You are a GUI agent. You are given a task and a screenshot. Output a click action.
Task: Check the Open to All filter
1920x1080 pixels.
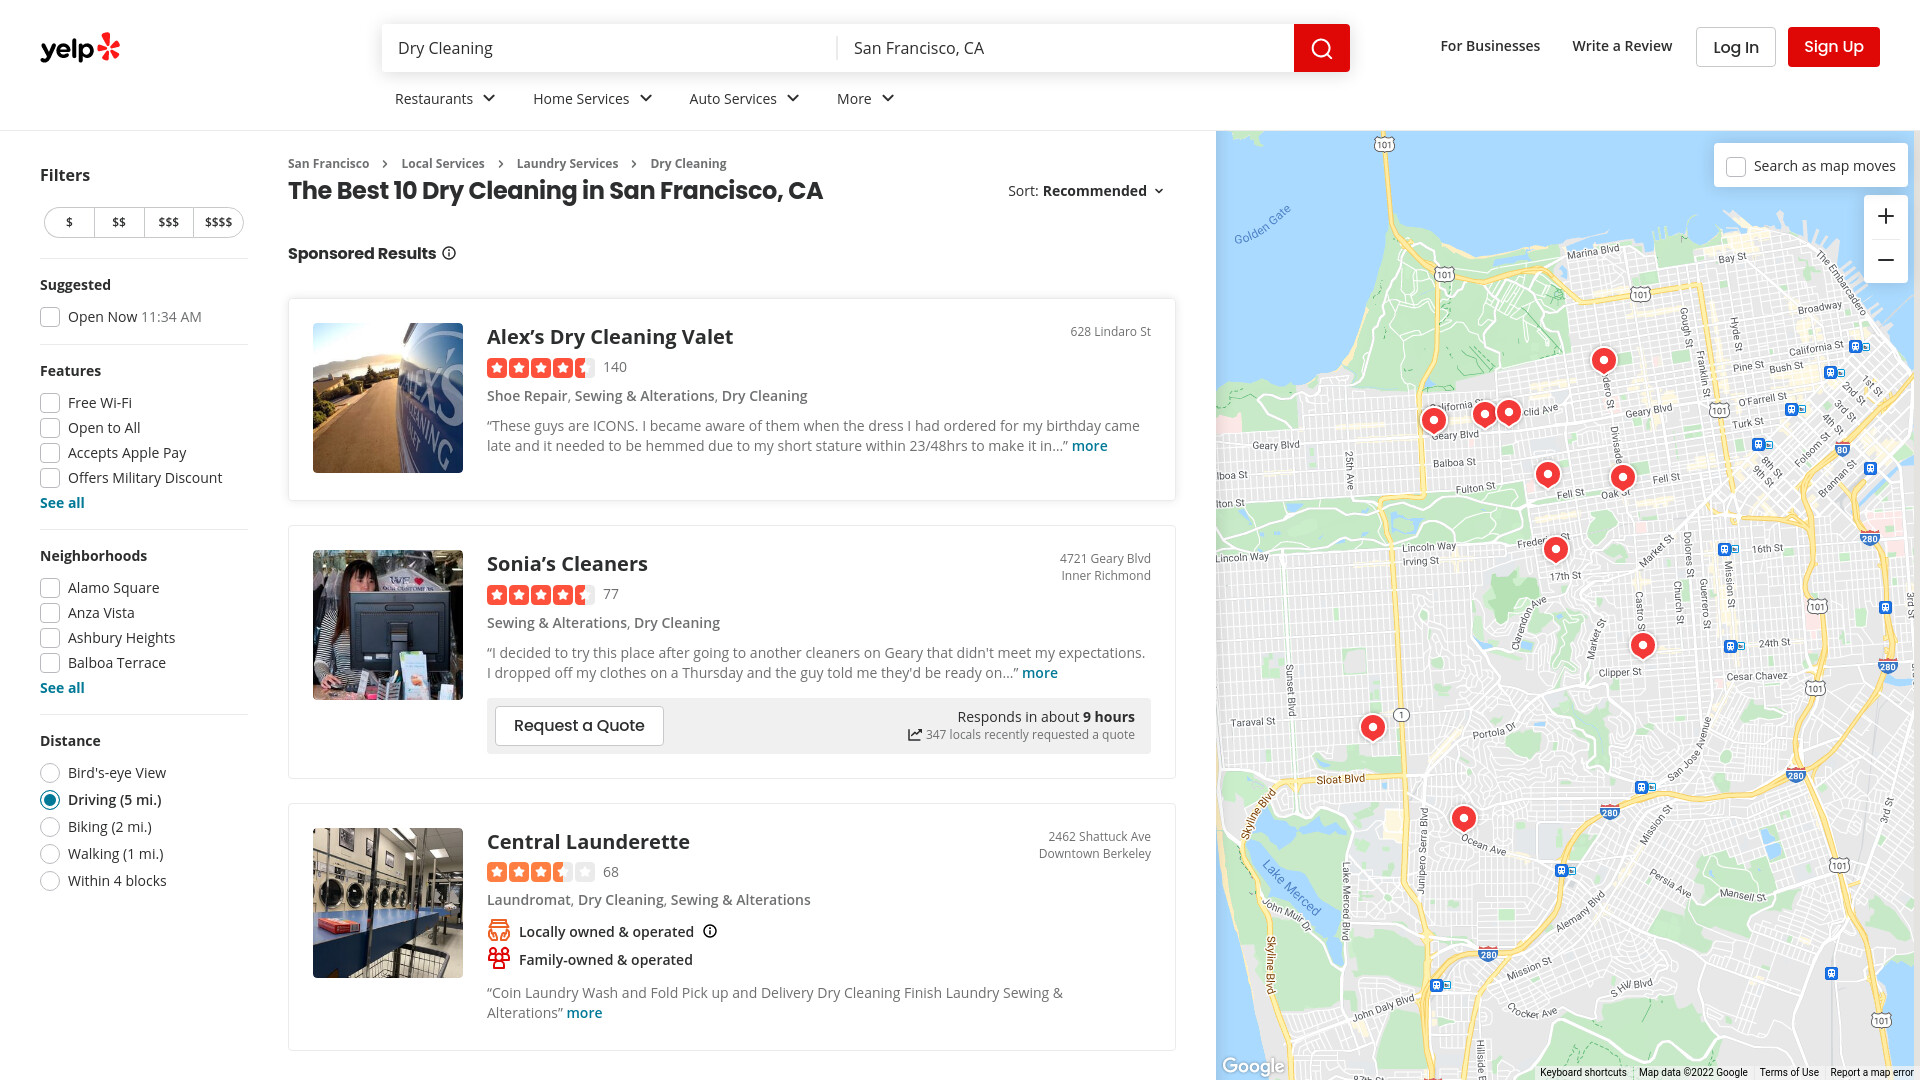(x=50, y=428)
